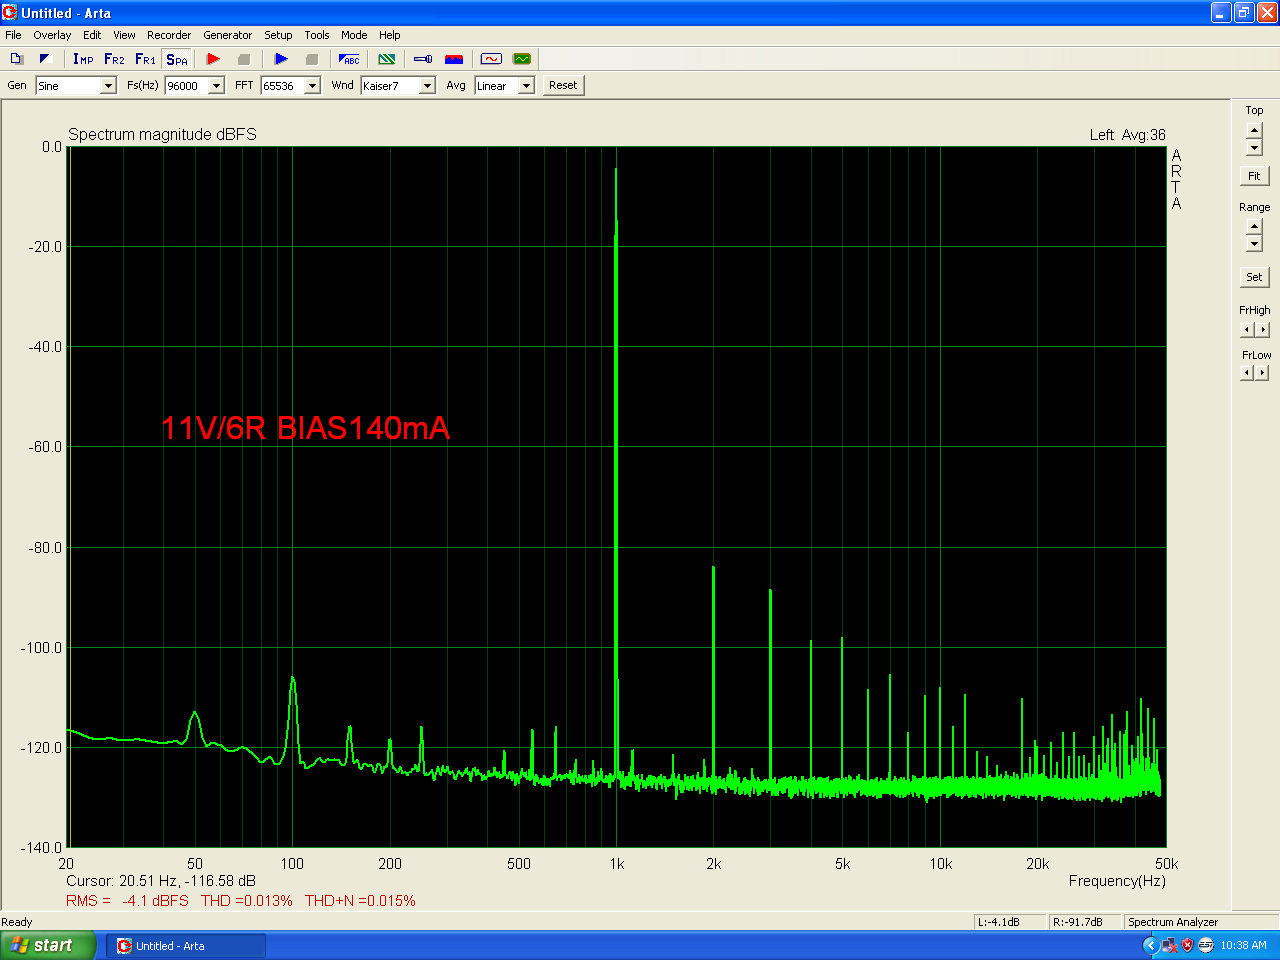Switch to Imp impulse response mode
The image size is (1280, 960).
pos(83,59)
